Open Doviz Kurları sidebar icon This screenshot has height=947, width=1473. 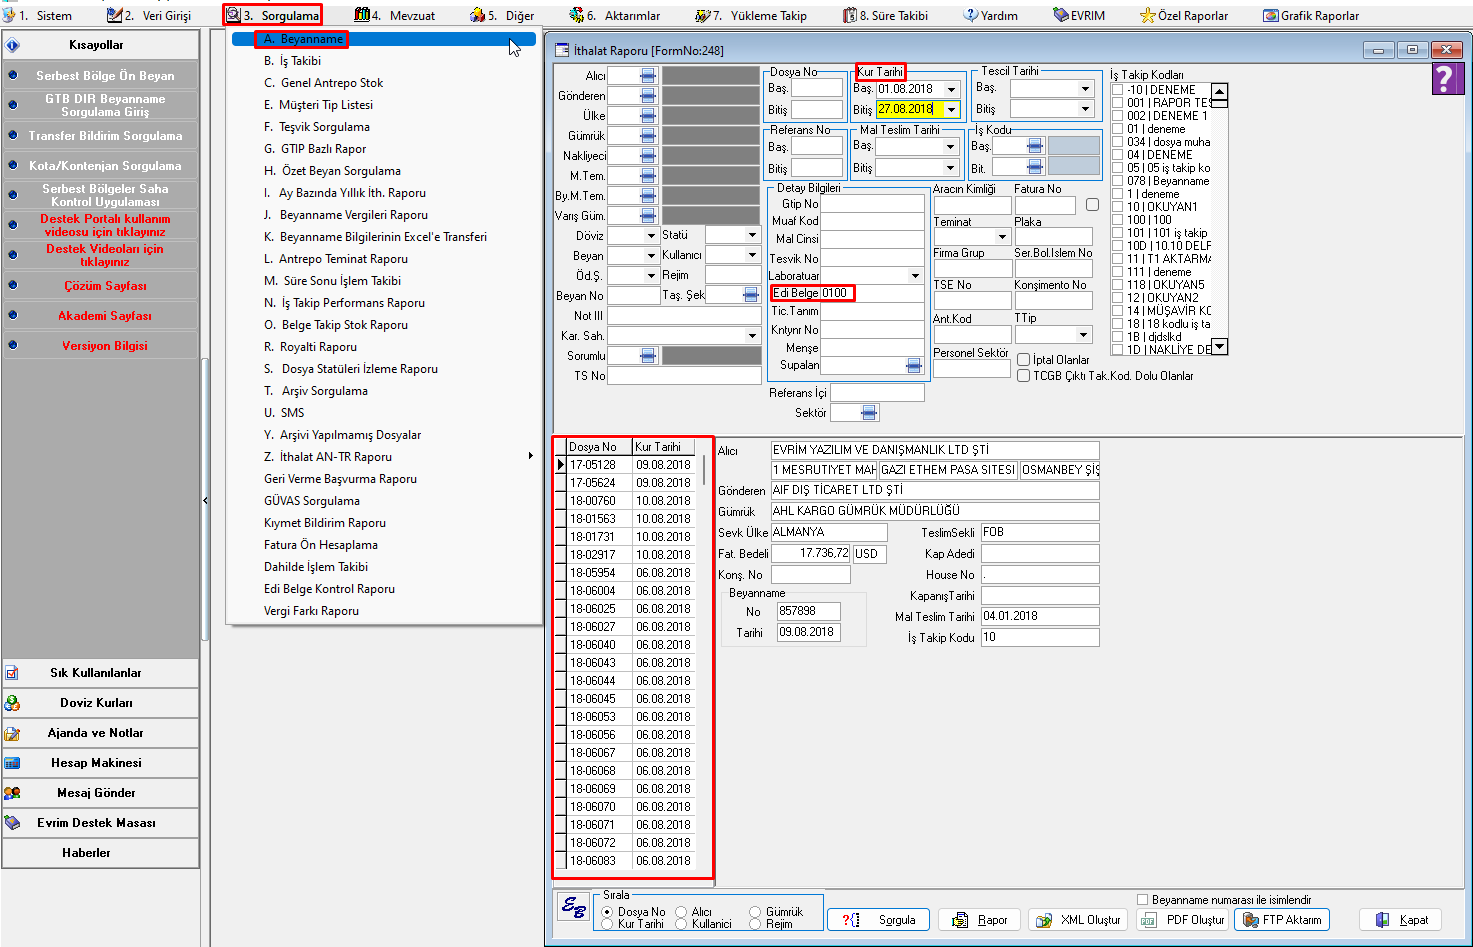[x=12, y=703]
